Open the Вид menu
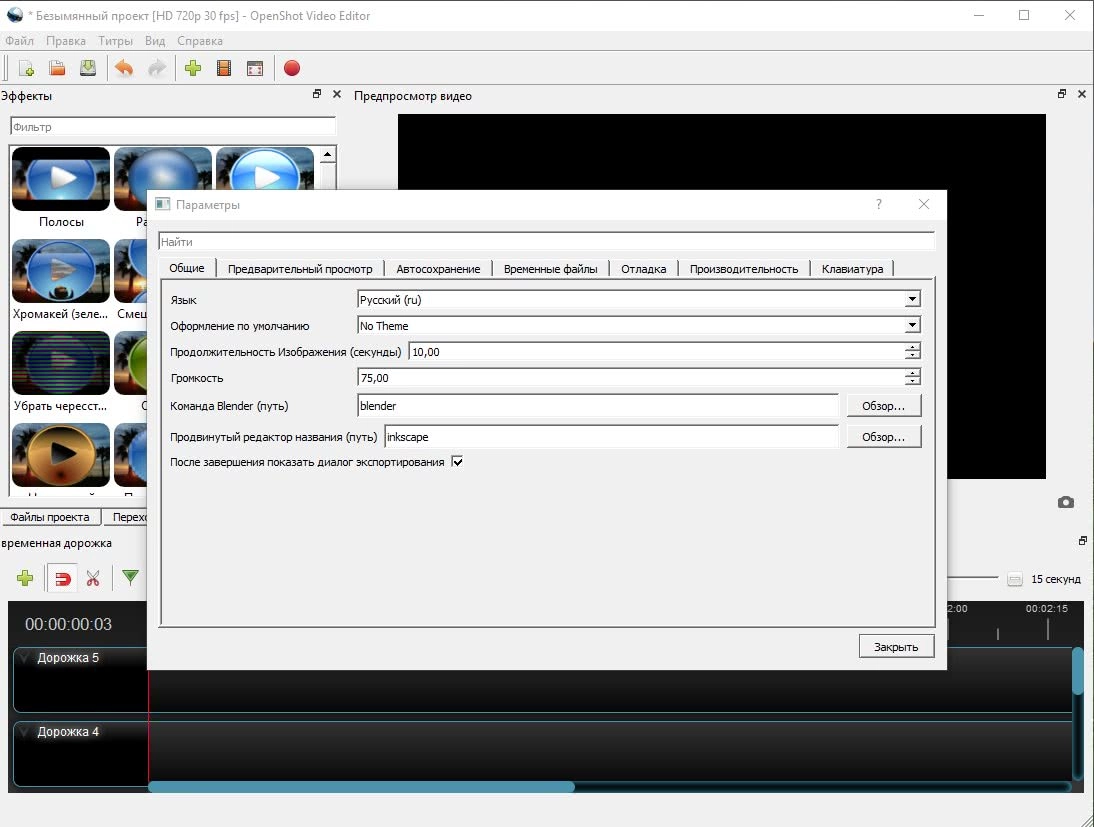Image resolution: width=1094 pixels, height=827 pixels. click(x=155, y=40)
